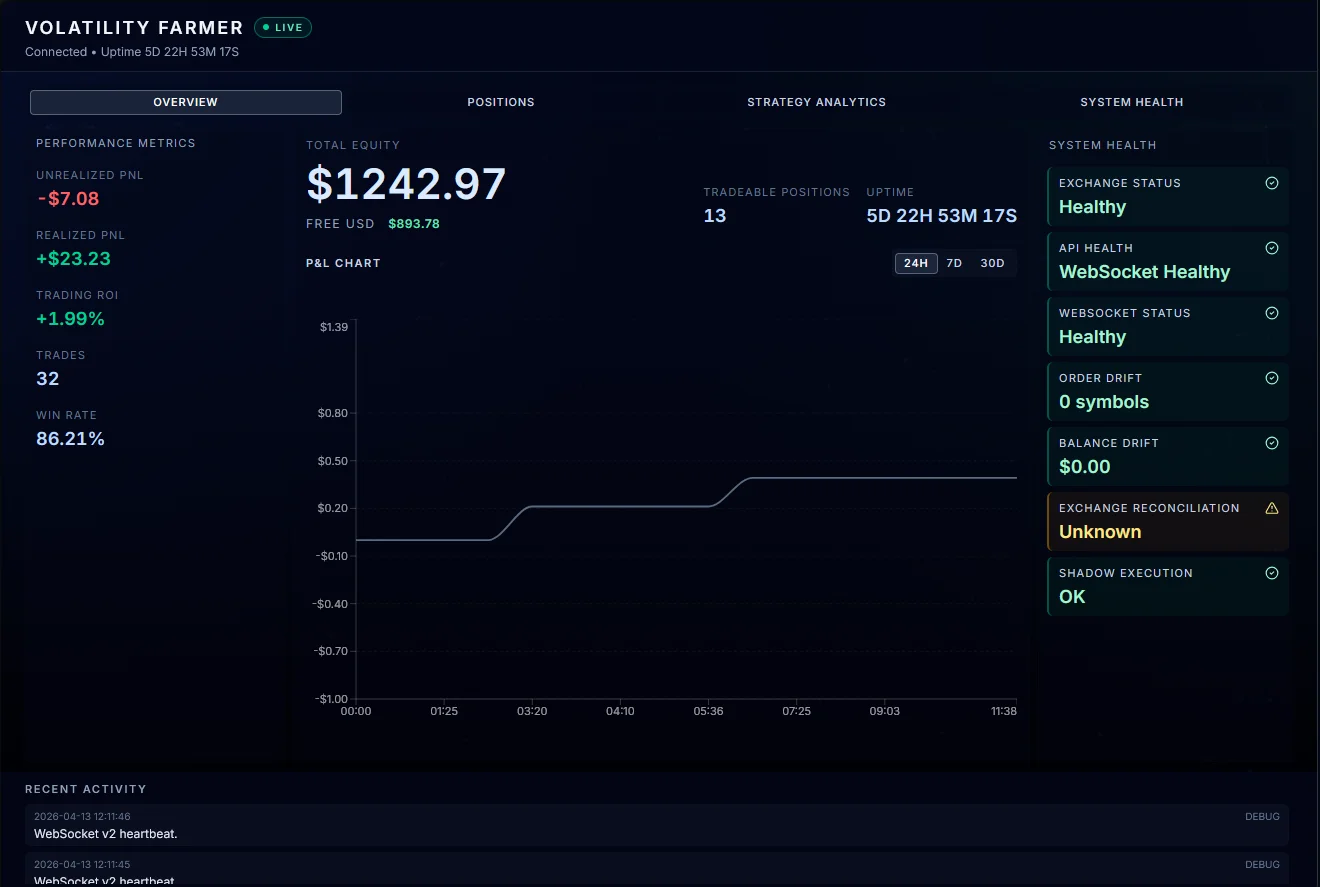This screenshot has height=887, width=1320.
Task: Click the Total Equity $1242.97 value
Action: tap(406, 184)
